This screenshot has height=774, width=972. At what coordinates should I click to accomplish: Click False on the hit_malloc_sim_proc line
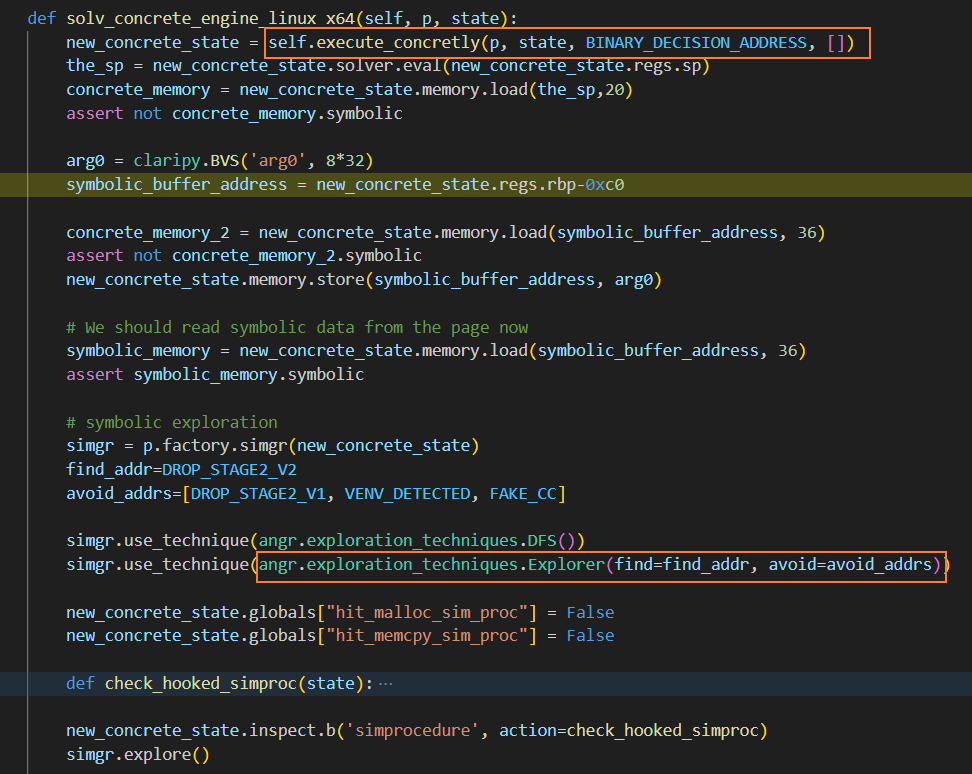pos(590,612)
